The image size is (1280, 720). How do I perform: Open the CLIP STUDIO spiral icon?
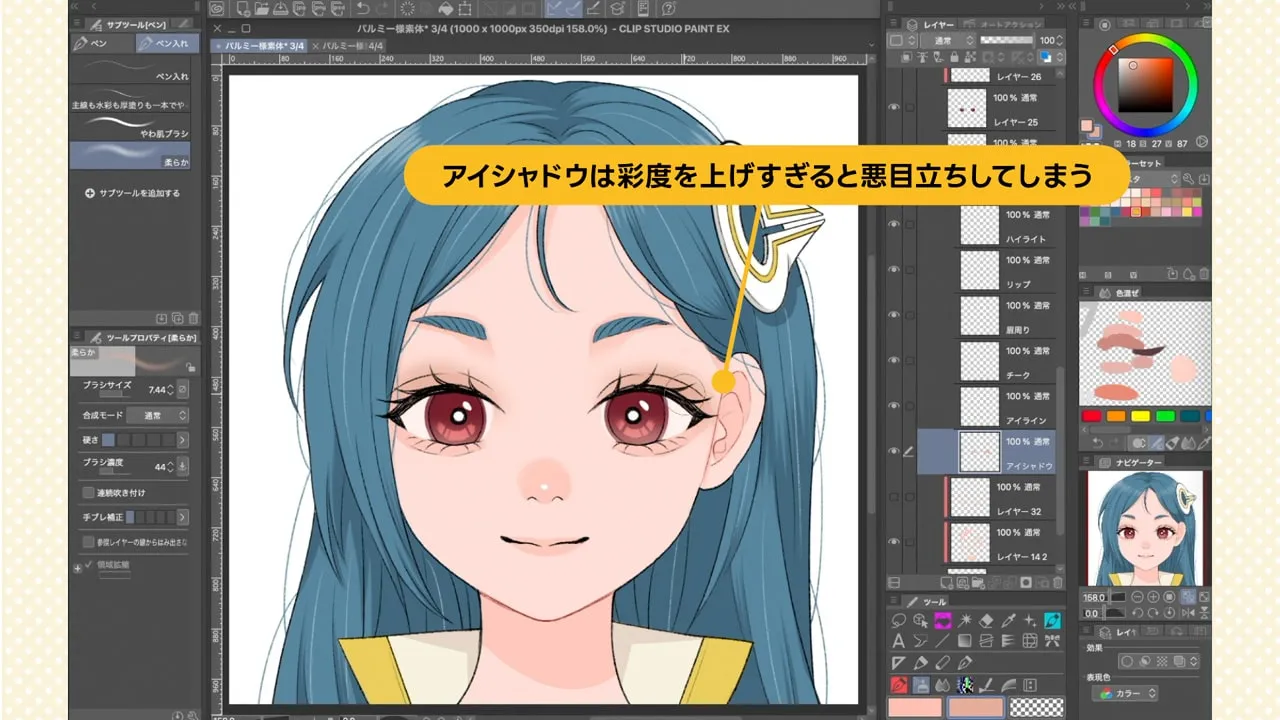[x=217, y=9]
